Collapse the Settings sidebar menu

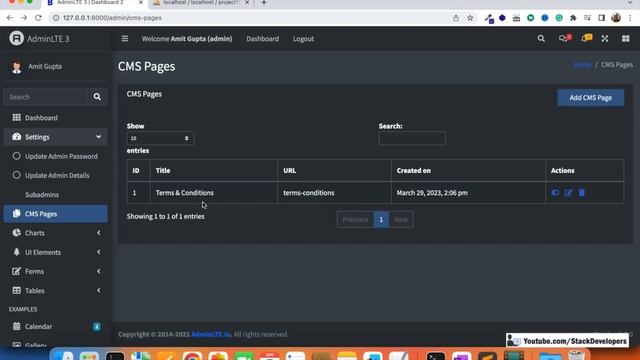[56, 137]
